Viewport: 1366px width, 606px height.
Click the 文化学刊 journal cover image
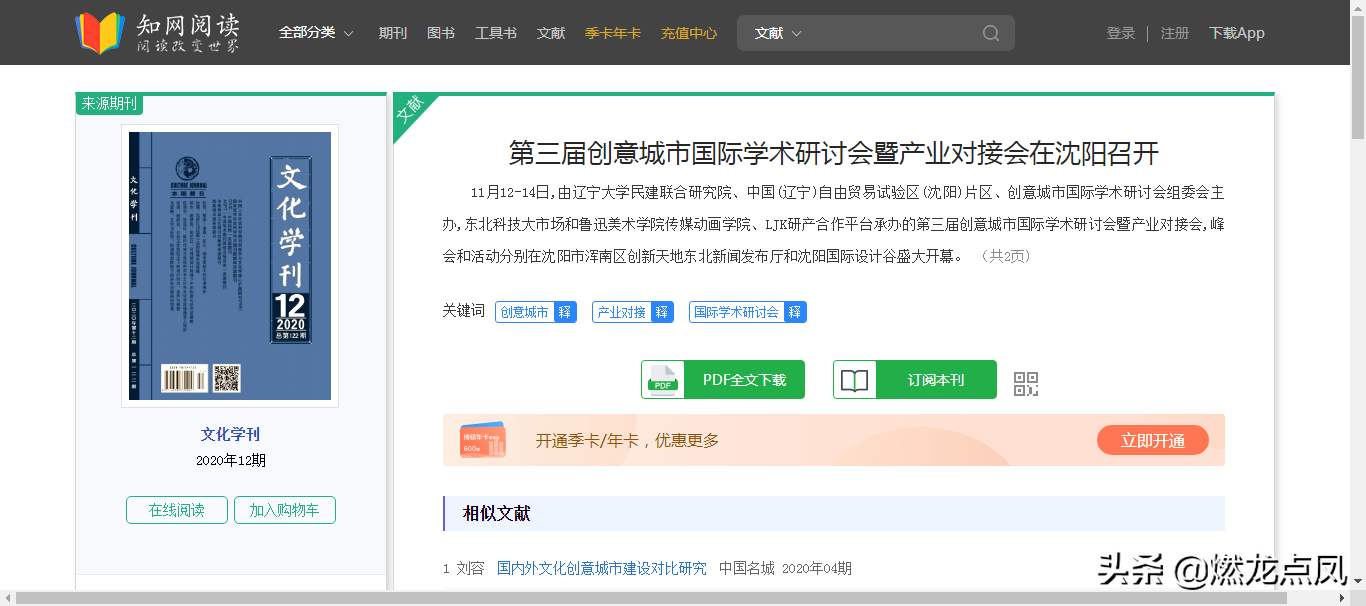click(x=230, y=265)
